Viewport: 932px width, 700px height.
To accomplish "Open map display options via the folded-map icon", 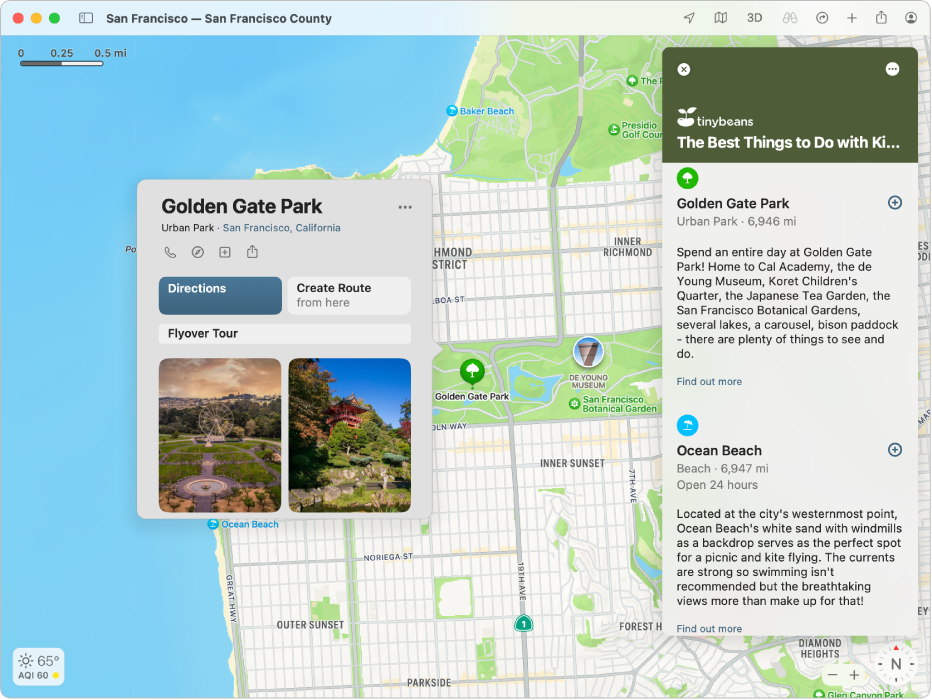I will coord(722,17).
